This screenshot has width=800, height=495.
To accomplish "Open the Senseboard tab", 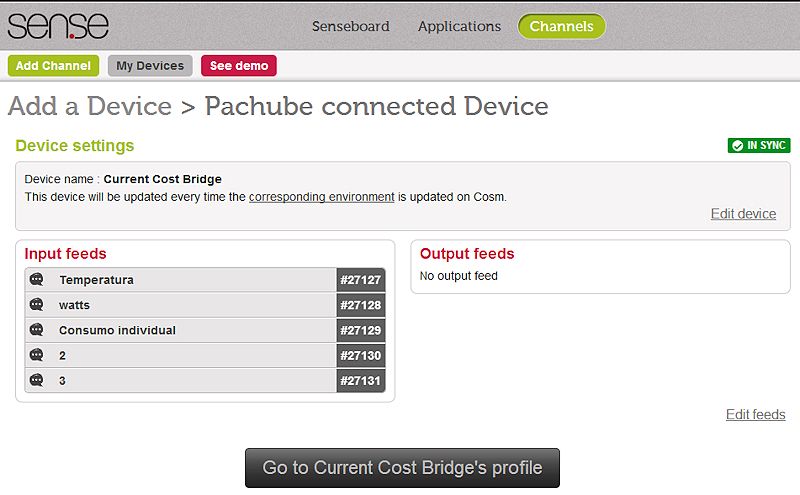I will click(x=351, y=26).
